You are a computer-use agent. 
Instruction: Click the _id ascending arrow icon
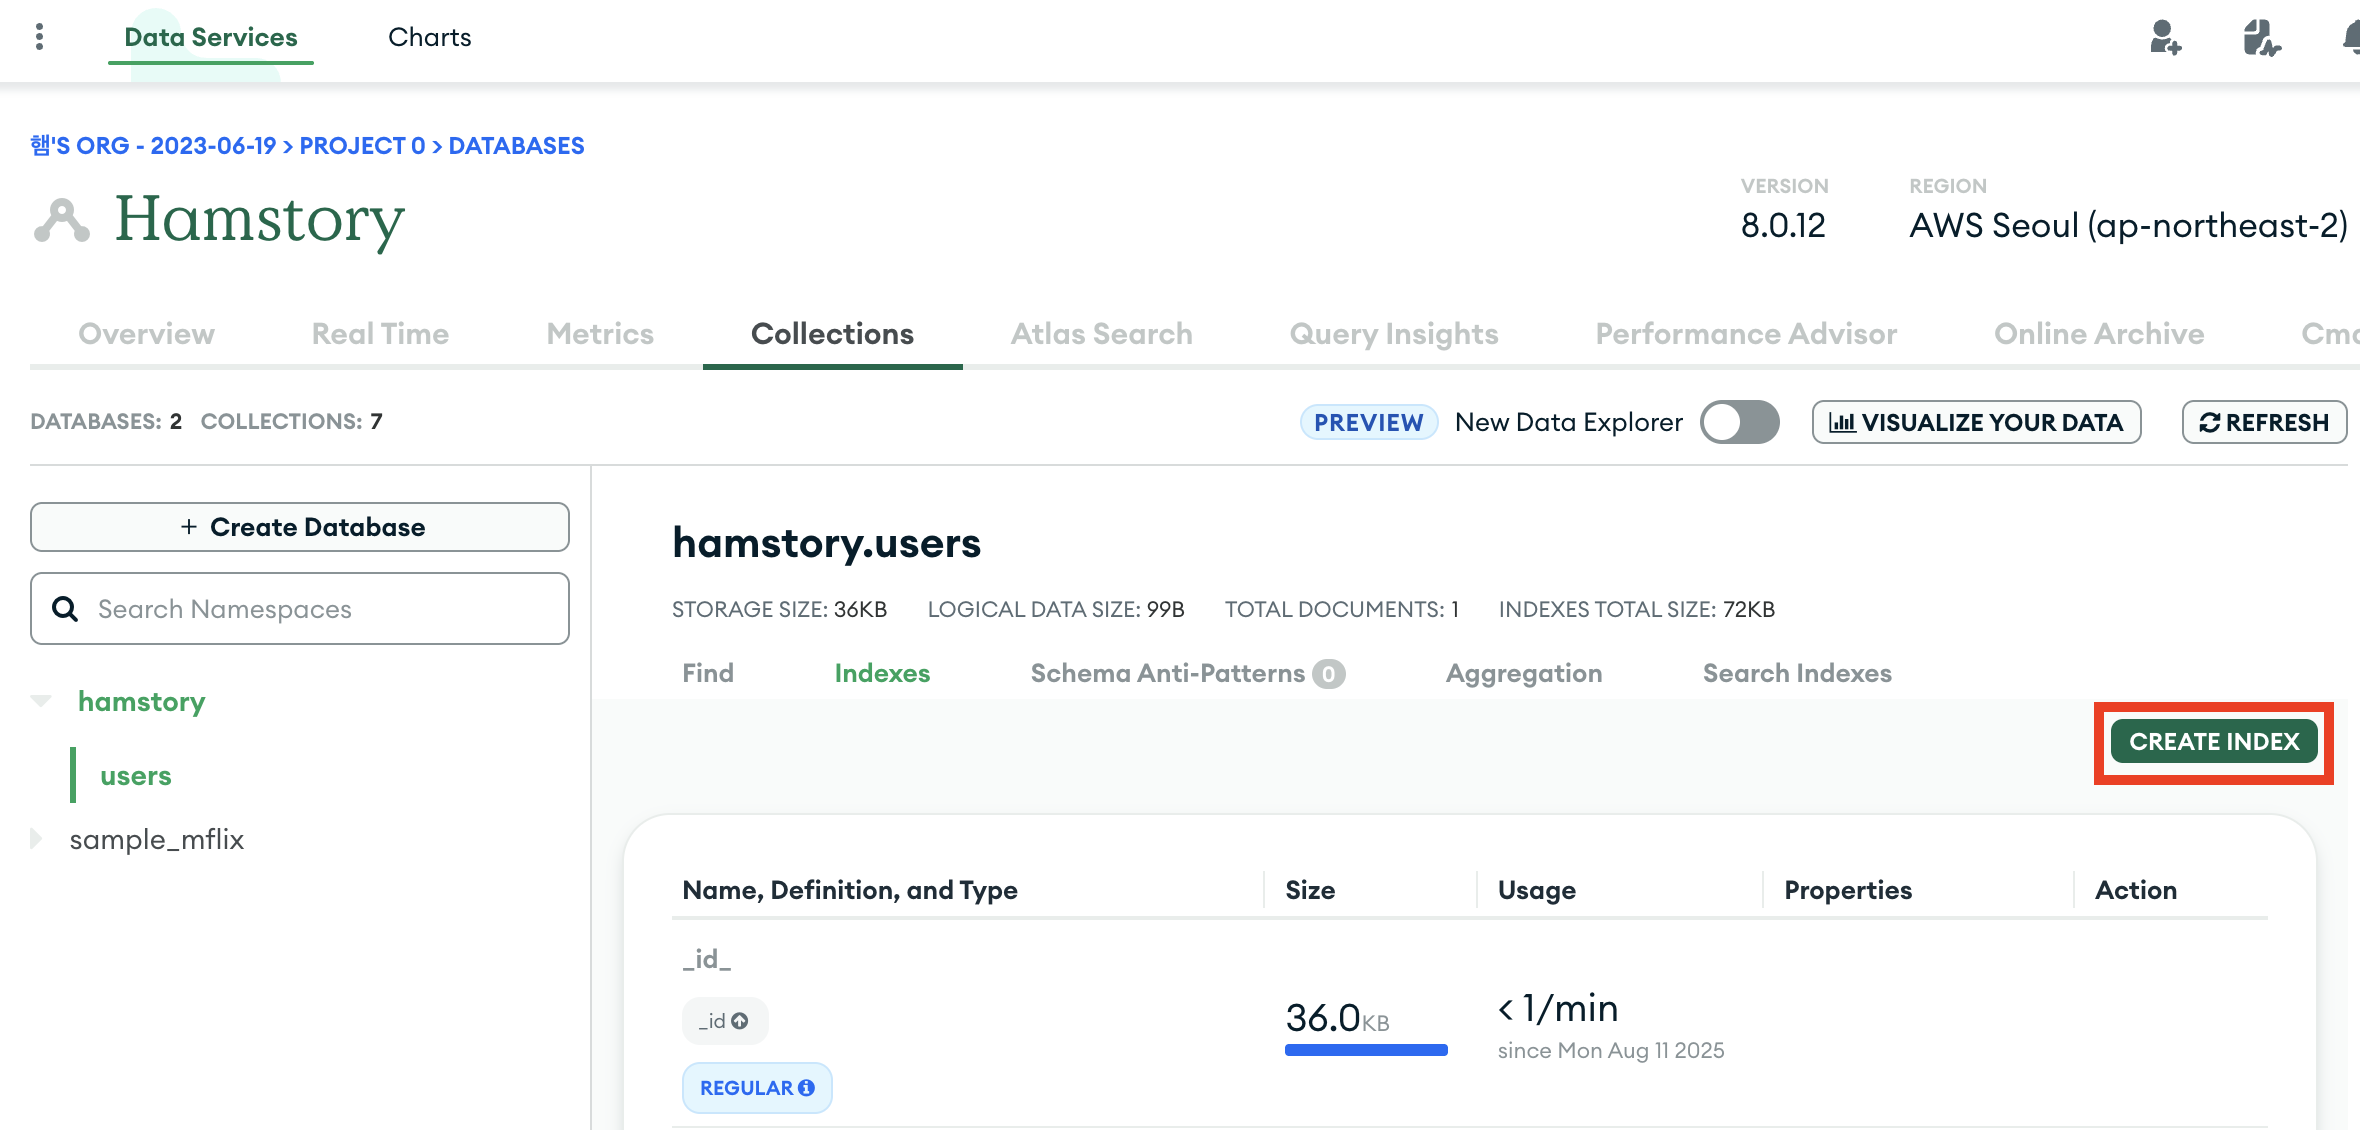[740, 1021]
